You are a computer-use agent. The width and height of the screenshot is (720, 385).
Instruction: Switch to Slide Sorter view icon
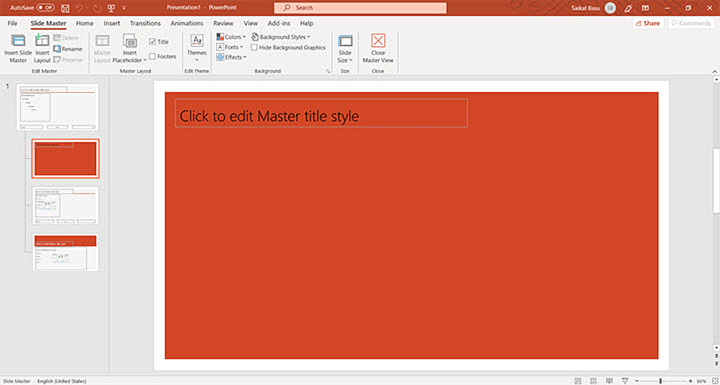tap(593, 381)
